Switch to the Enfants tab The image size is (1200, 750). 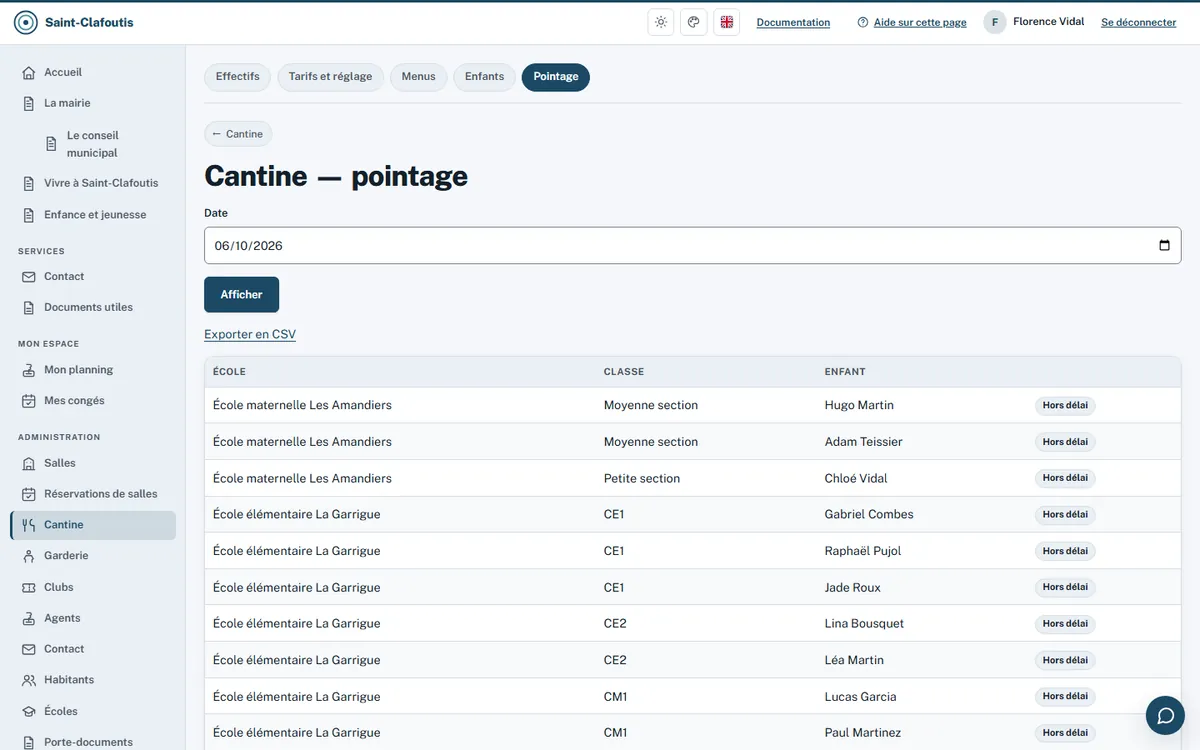coord(484,77)
